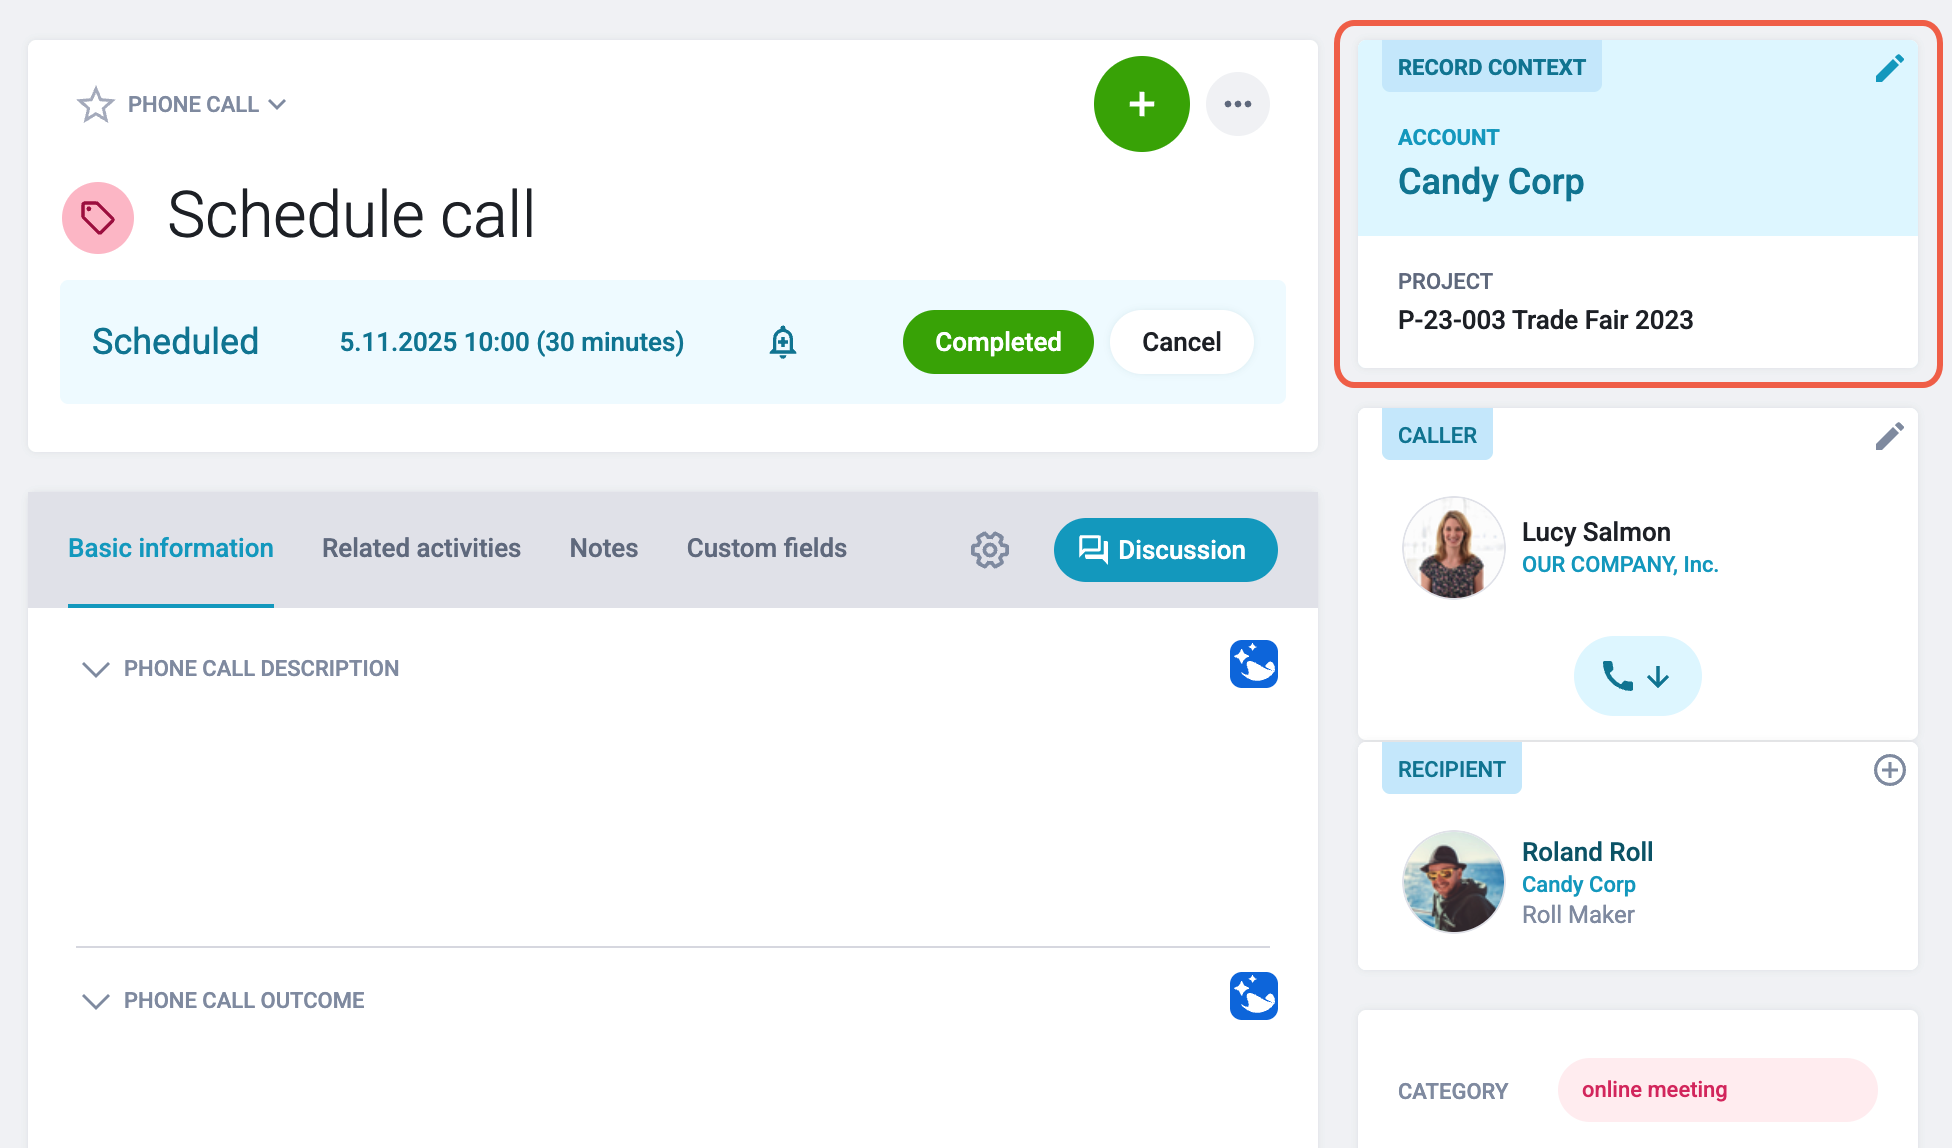Switch to the Basic information tab
Image resolution: width=1952 pixels, height=1148 pixels.
171,549
